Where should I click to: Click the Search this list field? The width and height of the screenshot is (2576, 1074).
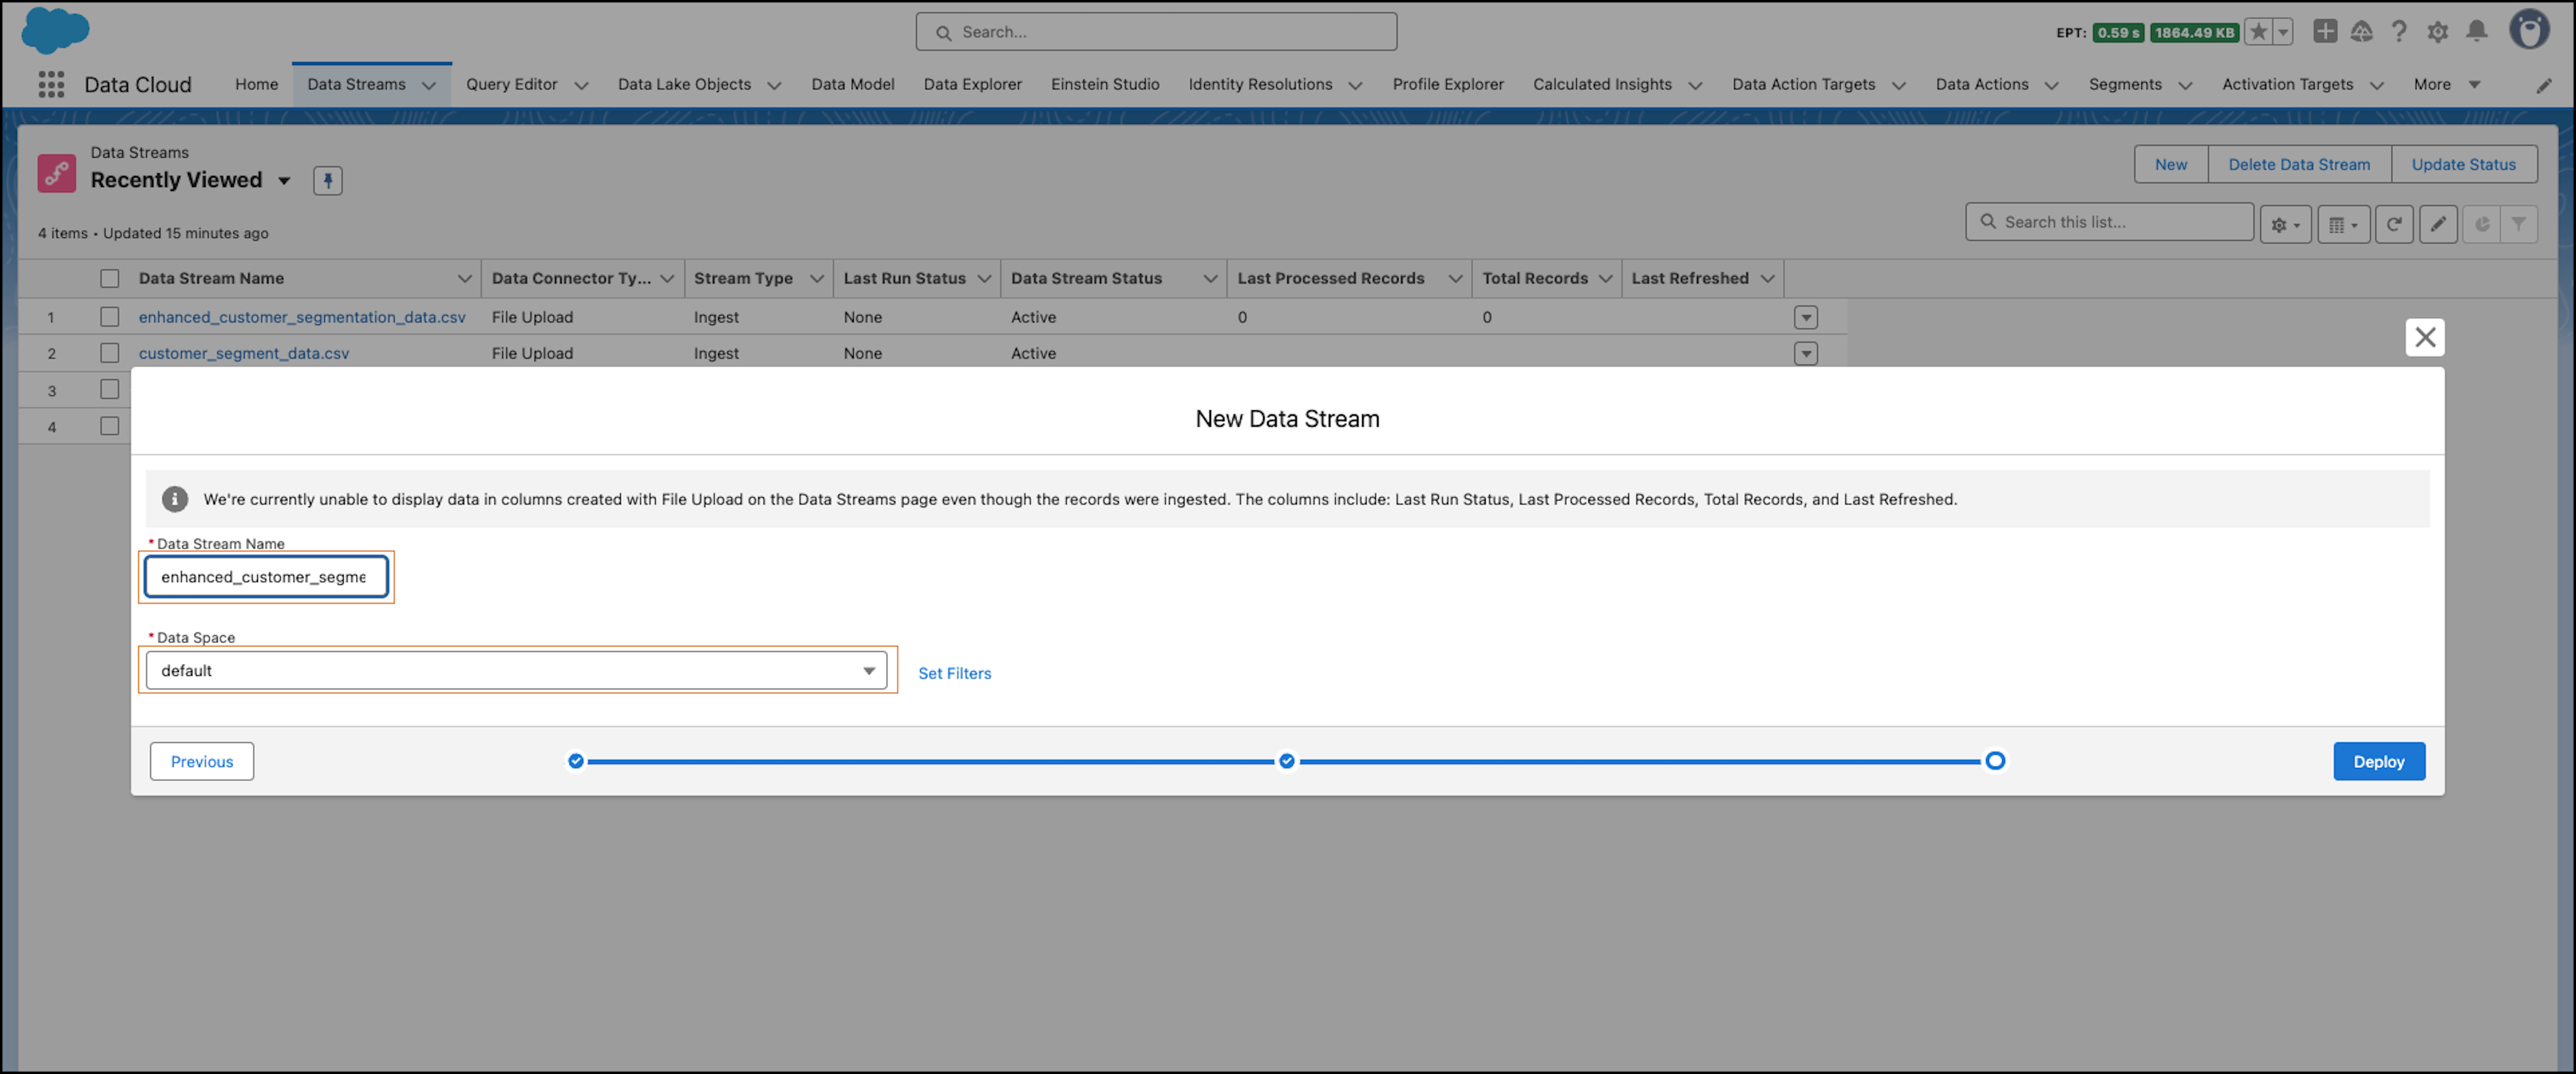[2109, 222]
